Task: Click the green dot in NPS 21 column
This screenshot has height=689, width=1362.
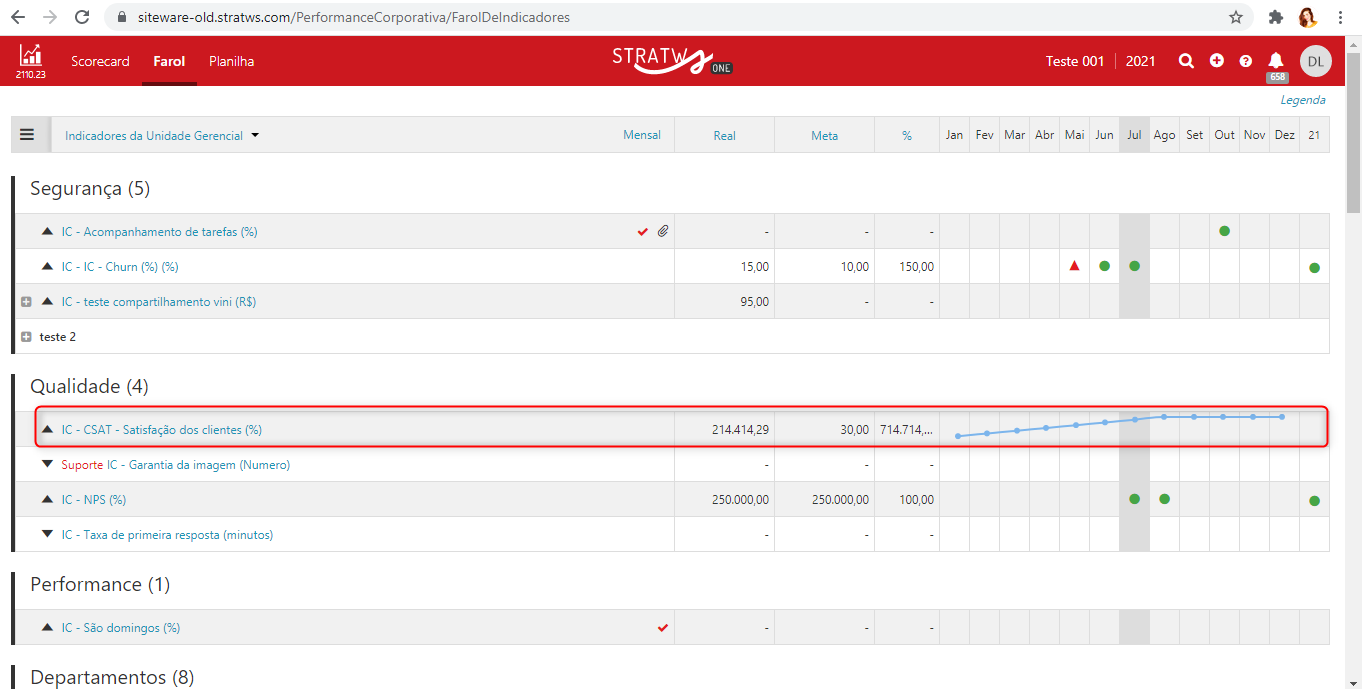Action: (1314, 500)
